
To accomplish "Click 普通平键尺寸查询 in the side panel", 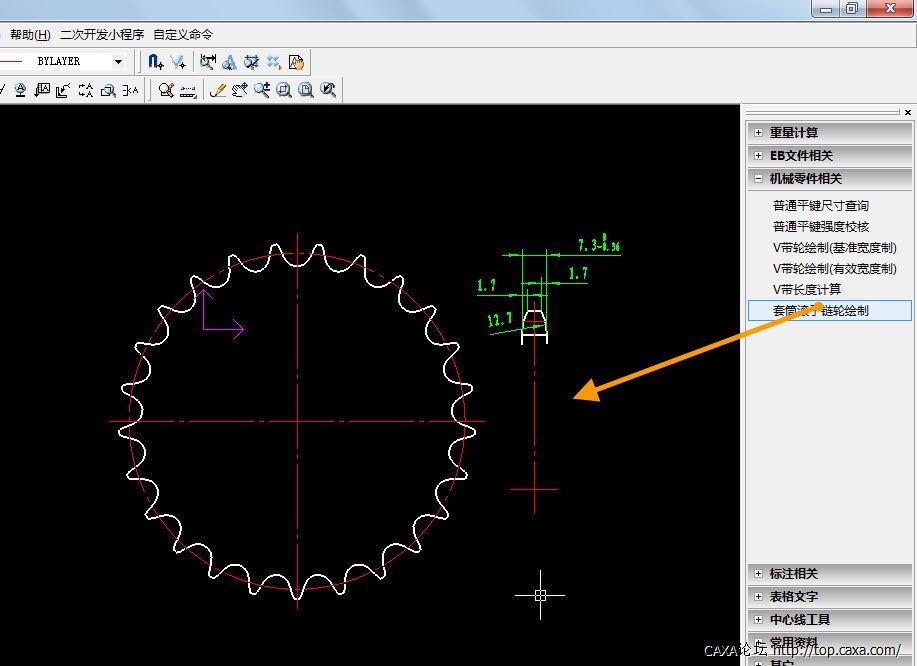I will coord(820,206).
